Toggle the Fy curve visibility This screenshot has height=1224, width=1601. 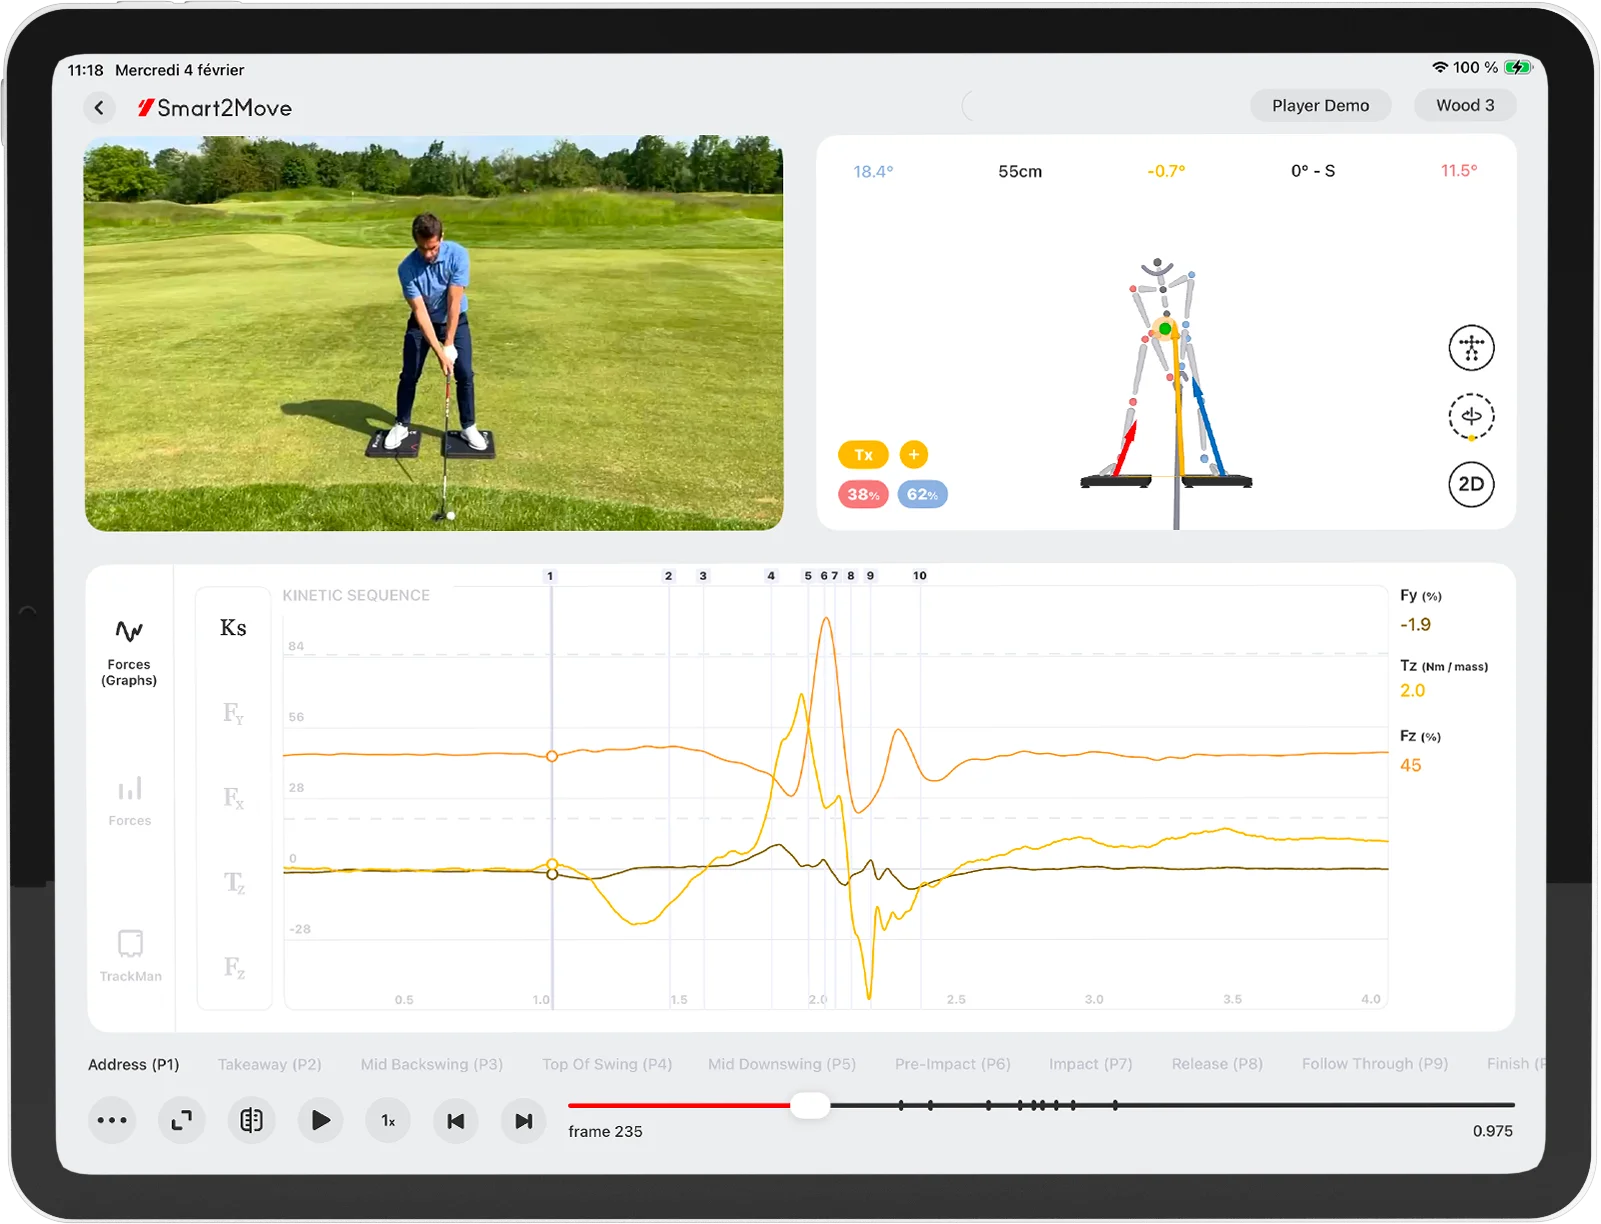point(234,713)
